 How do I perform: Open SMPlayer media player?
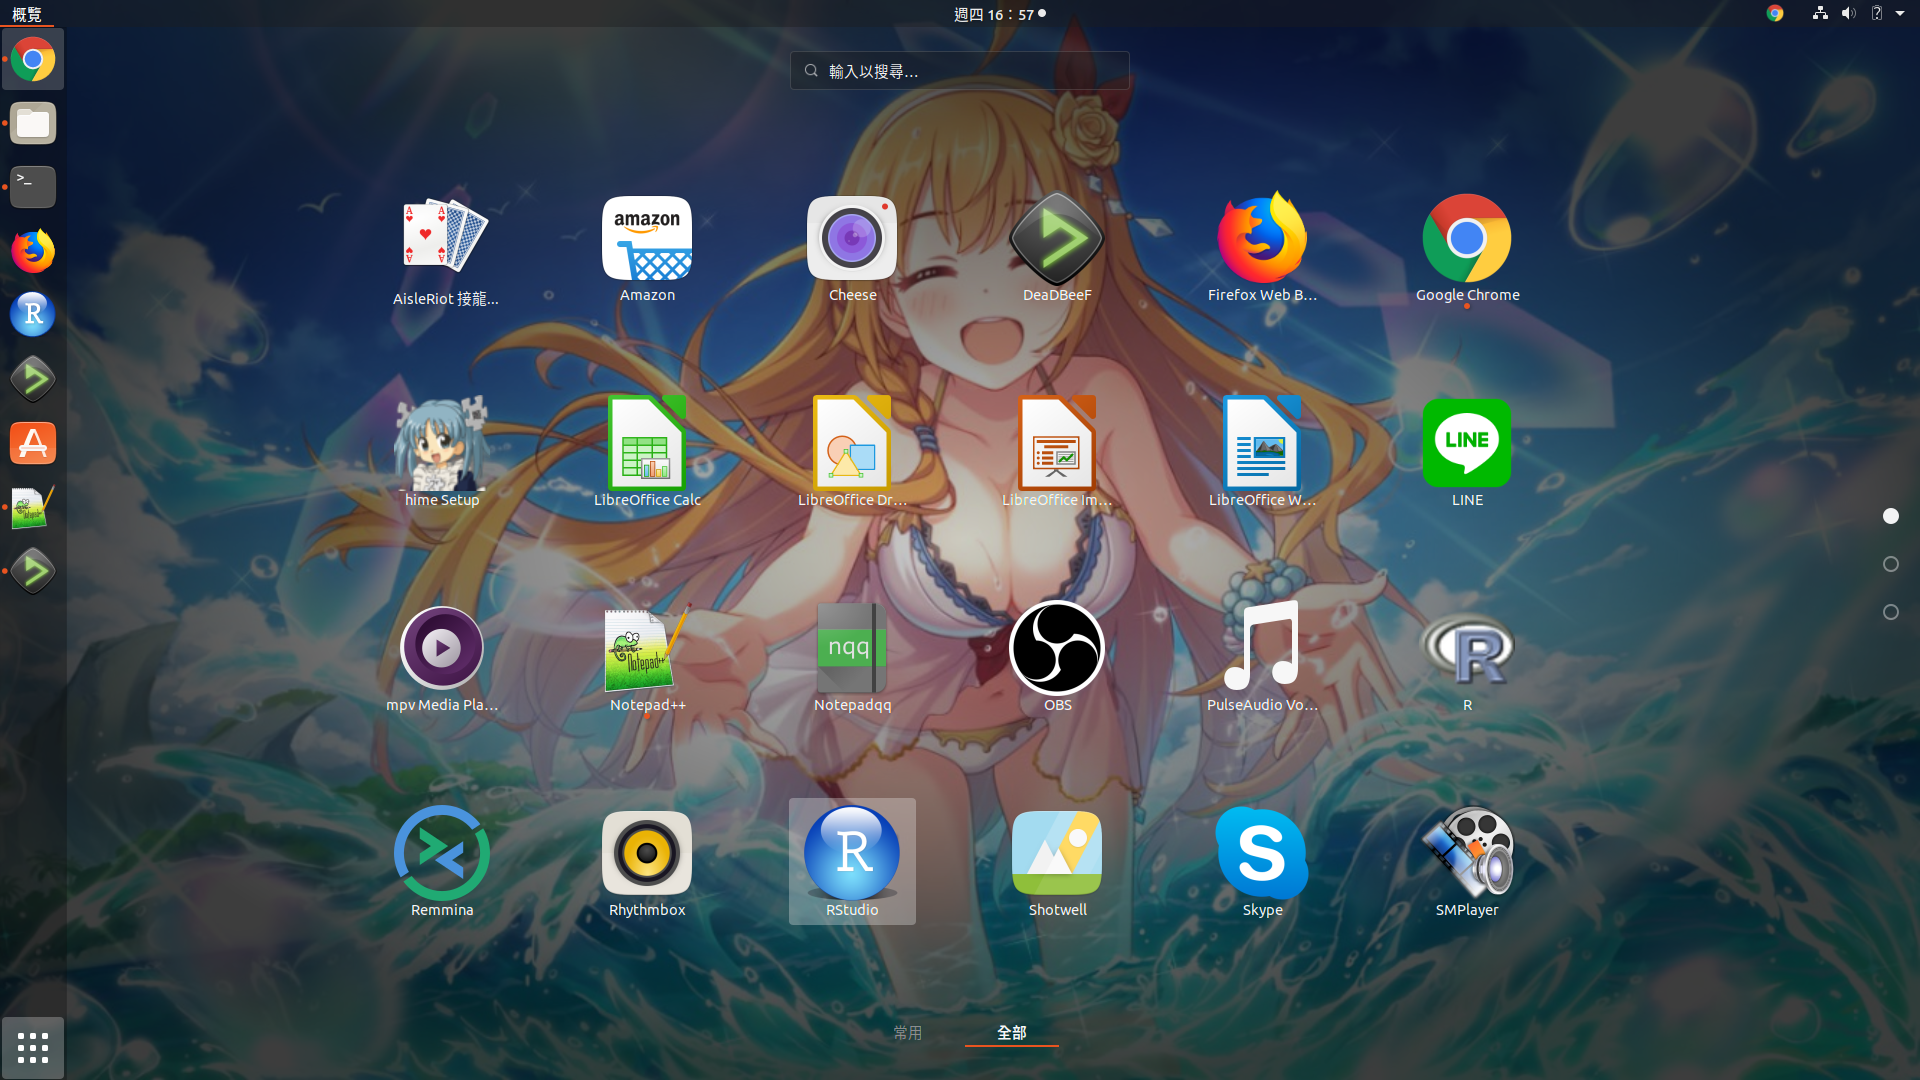1467,855
